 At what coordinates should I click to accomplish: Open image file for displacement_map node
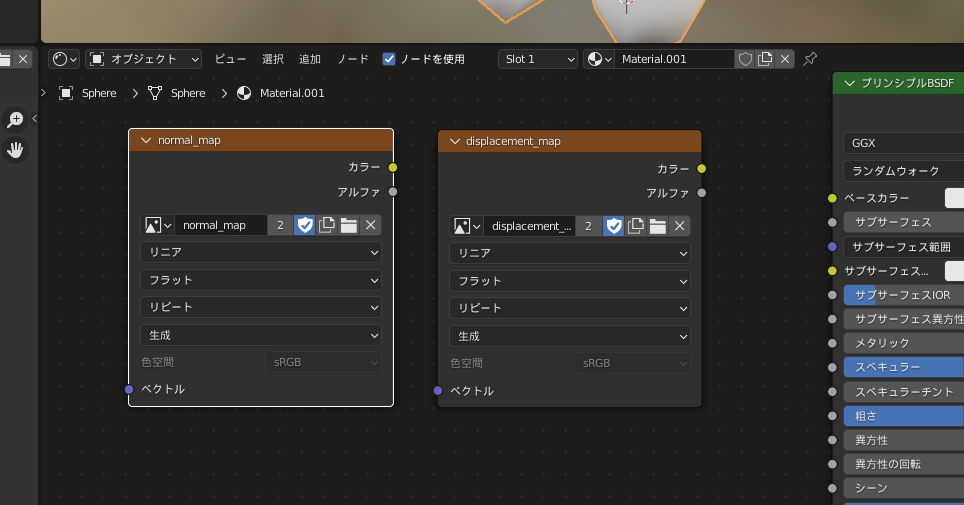657,226
